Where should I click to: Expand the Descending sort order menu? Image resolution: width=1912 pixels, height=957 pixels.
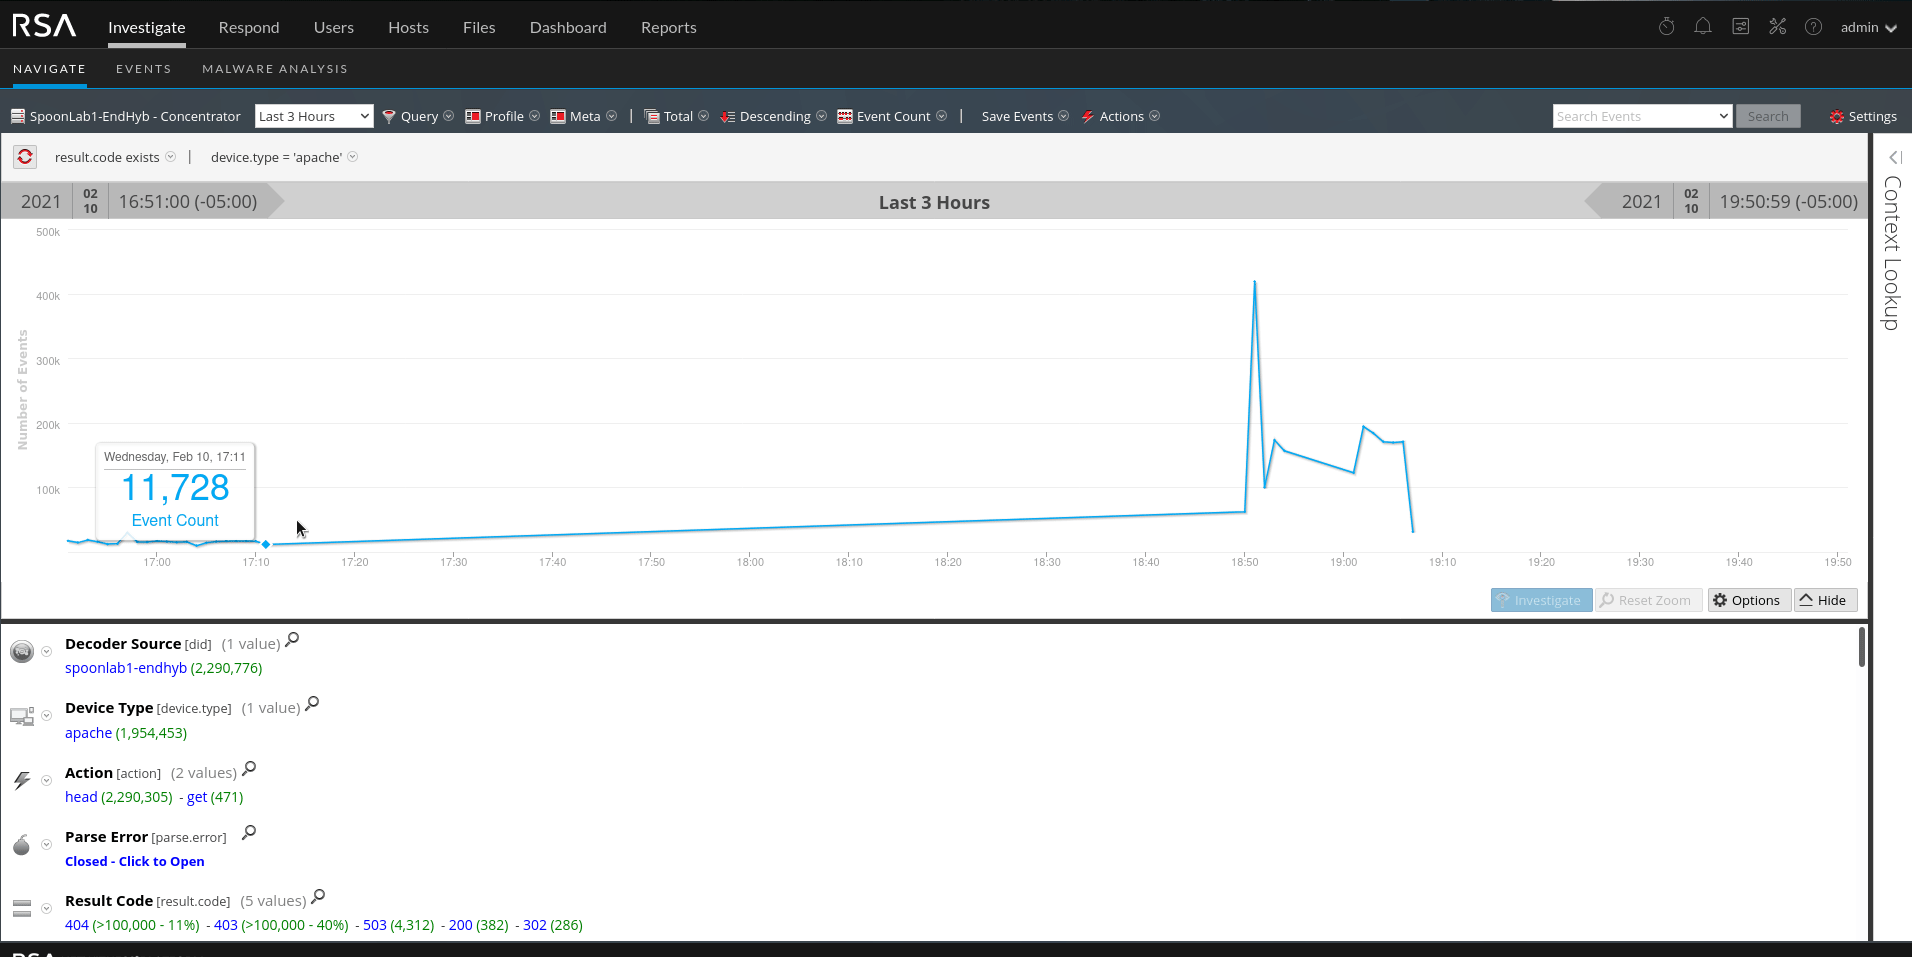pos(774,116)
